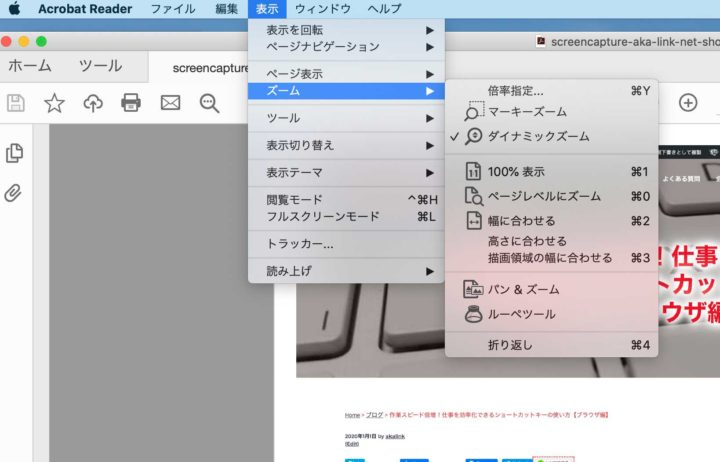Image resolution: width=720 pixels, height=462 pixels.
Task: Open the attachments paperclip sidebar icon
Action: coord(13,193)
